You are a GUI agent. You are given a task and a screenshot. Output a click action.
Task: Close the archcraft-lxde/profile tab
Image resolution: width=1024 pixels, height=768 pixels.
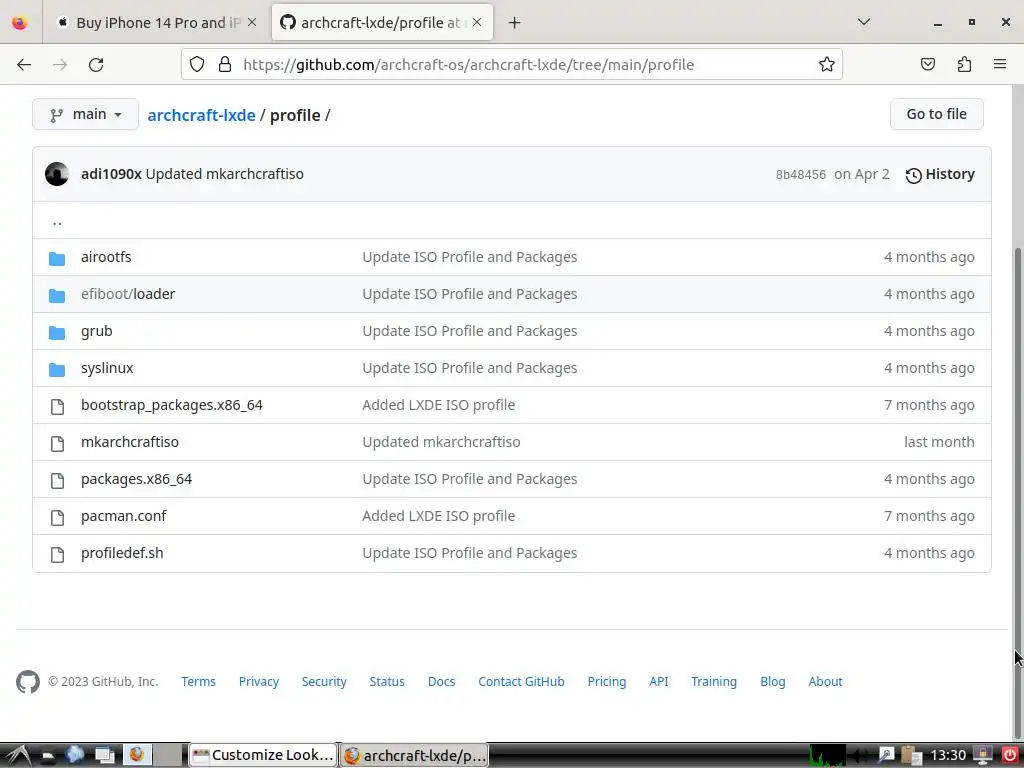pos(477,22)
